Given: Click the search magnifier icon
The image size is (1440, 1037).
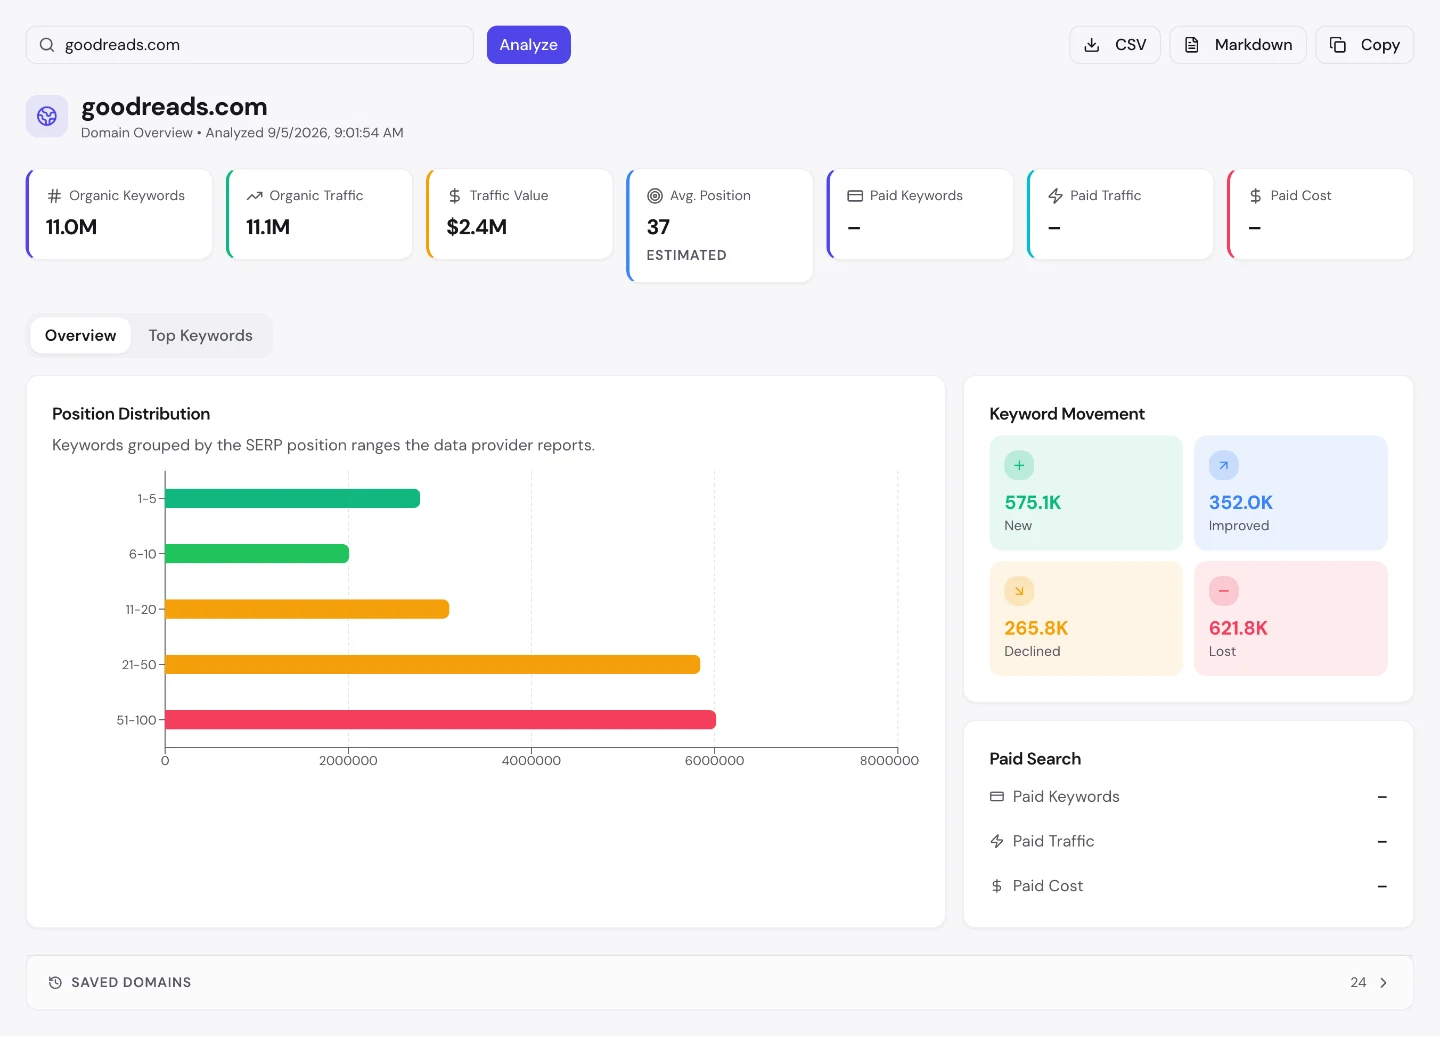Looking at the screenshot, I should [47, 45].
